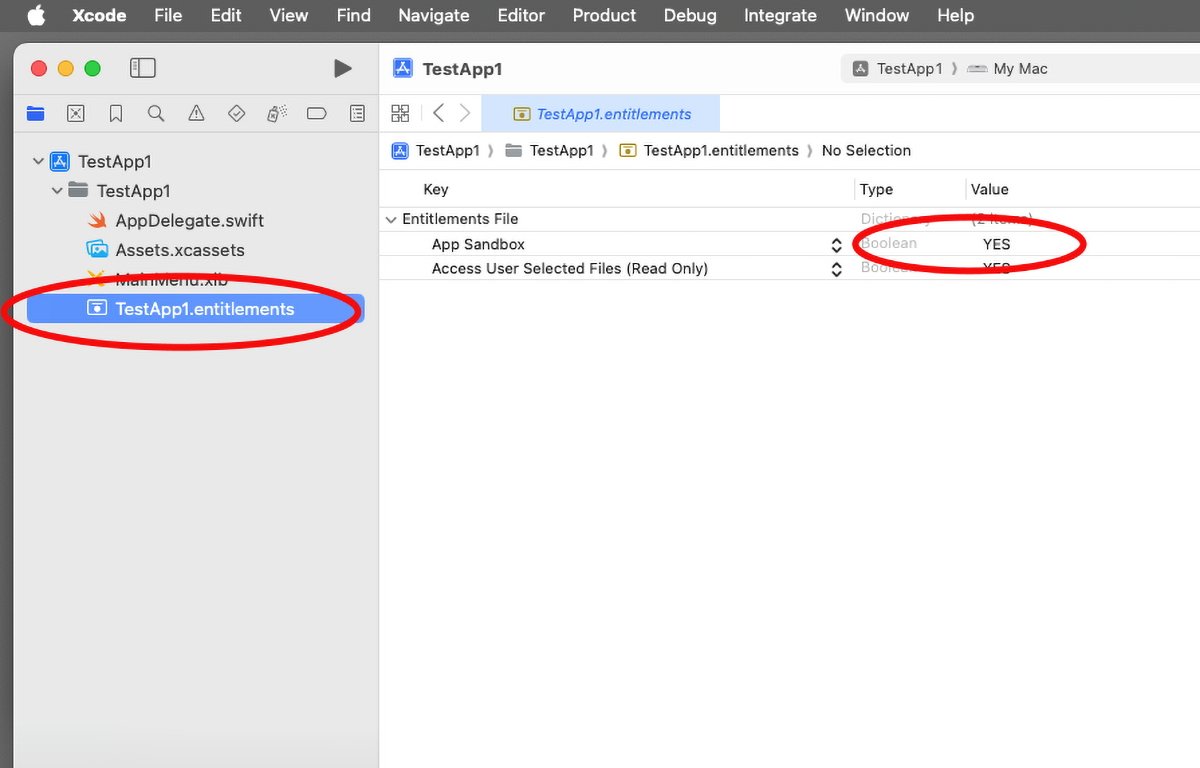Open the Breakpoint navigator tag icon

point(317,113)
